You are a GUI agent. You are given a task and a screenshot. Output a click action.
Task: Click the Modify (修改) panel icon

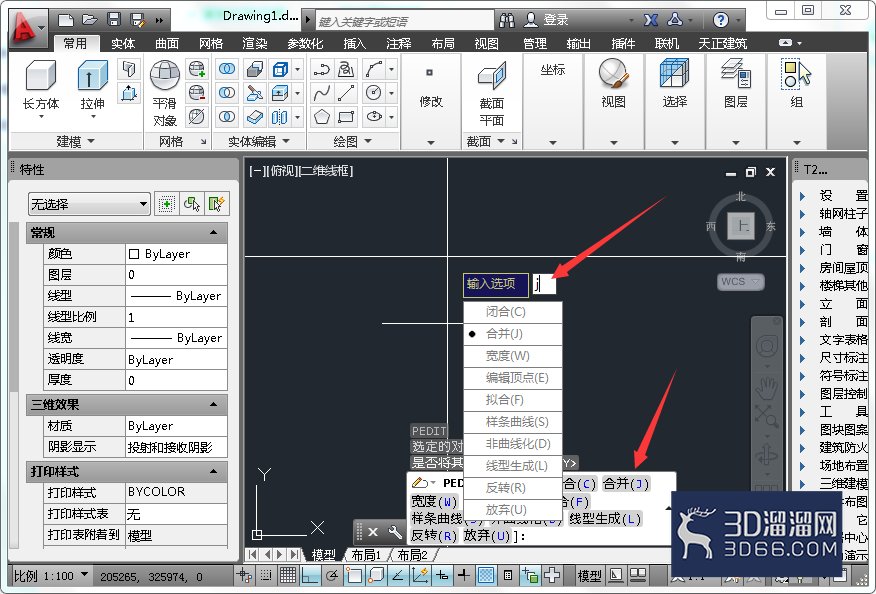point(430,73)
